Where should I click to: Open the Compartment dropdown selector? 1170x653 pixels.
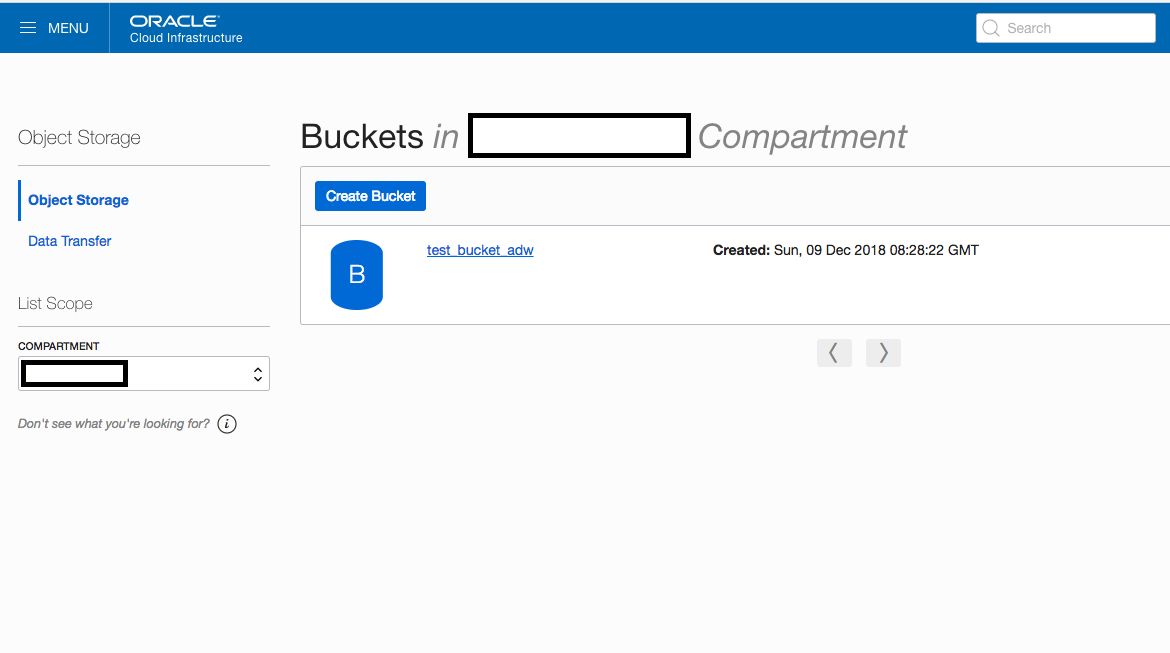pyautogui.click(x=144, y=373)
